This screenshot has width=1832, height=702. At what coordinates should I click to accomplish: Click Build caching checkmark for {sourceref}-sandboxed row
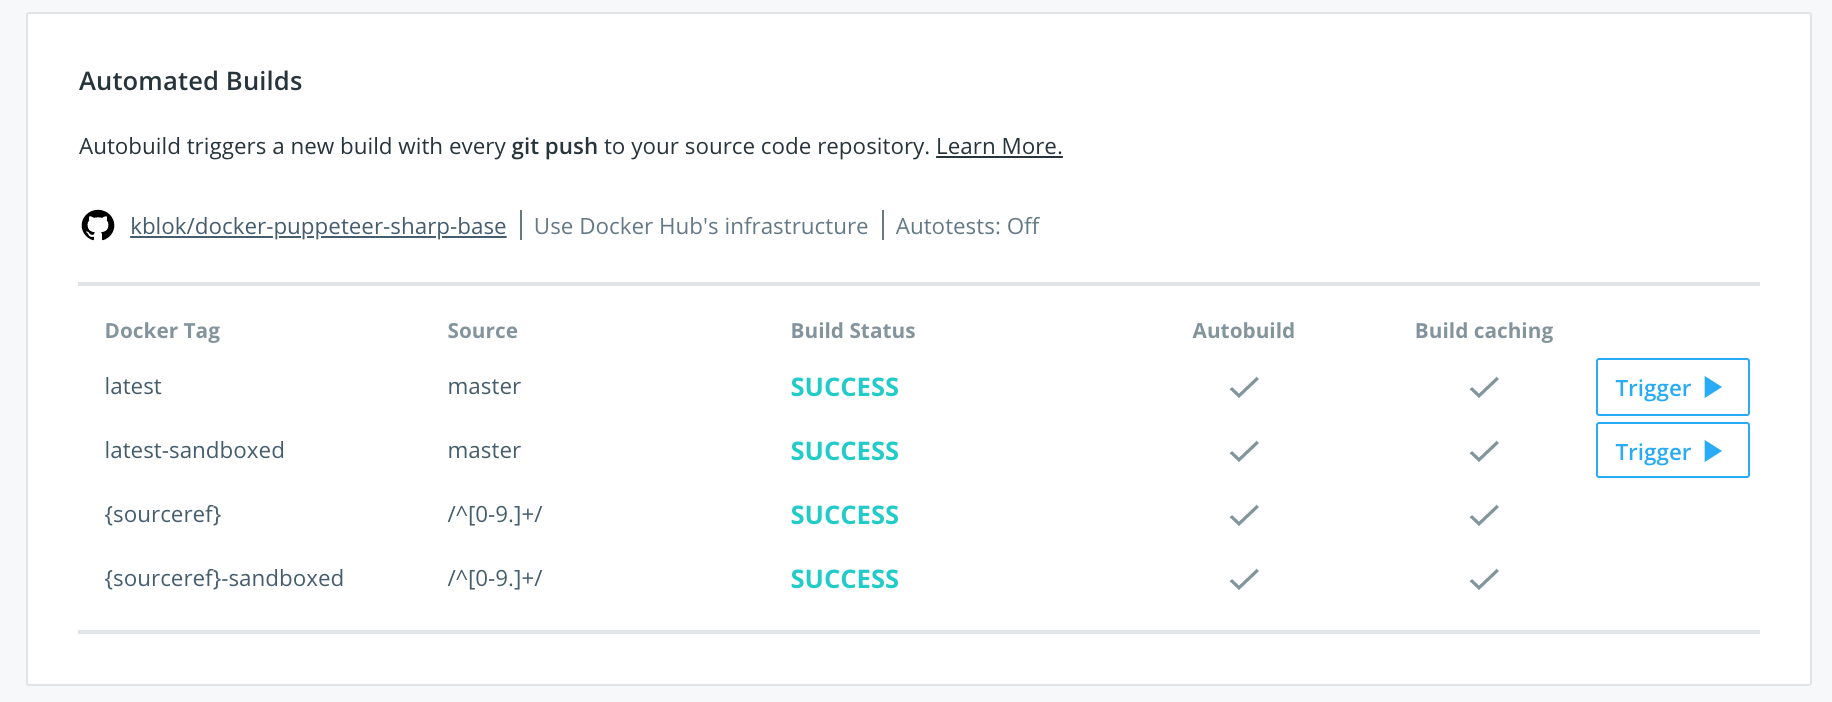click(1484, 579)
